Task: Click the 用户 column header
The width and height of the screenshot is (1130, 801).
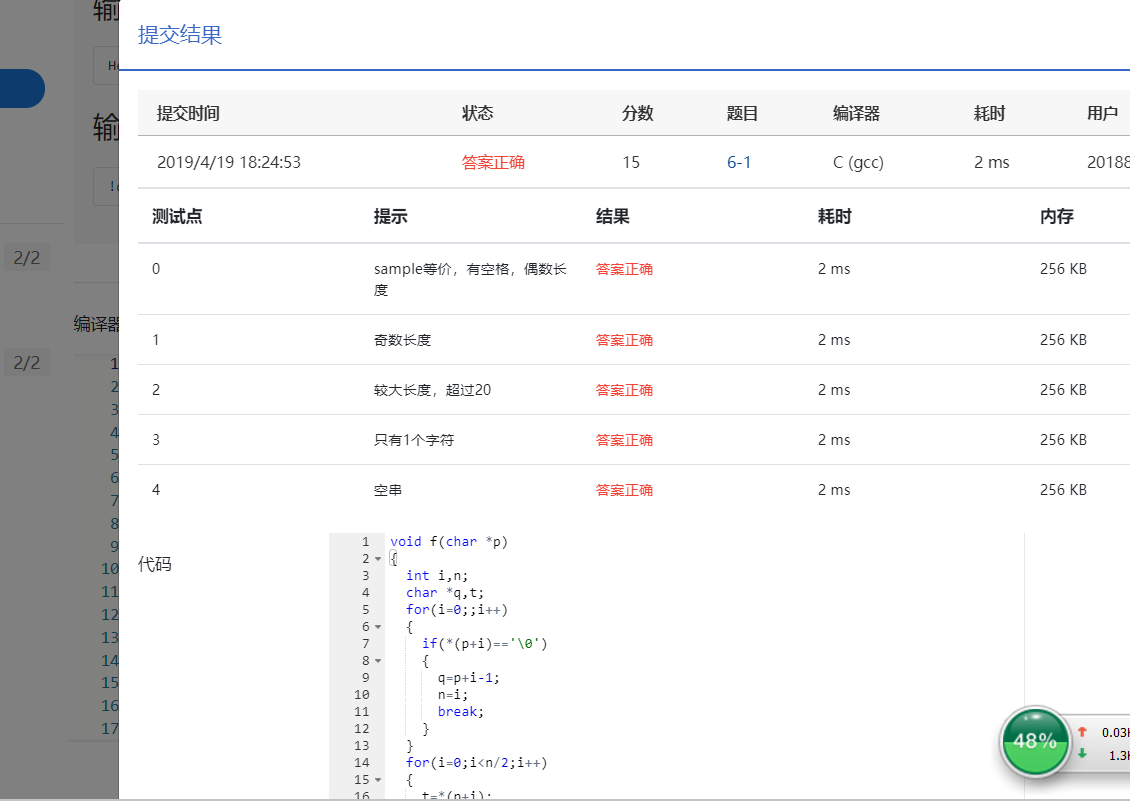Action: point(1102,113)
